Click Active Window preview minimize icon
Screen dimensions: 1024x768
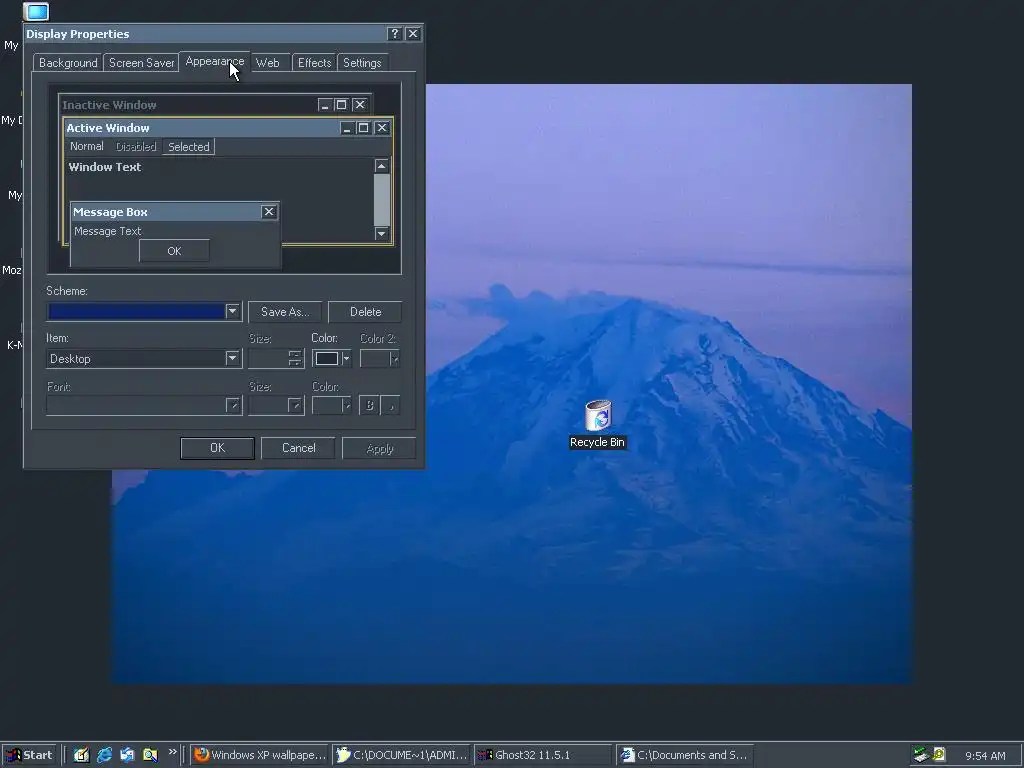(x=347, y=128)
